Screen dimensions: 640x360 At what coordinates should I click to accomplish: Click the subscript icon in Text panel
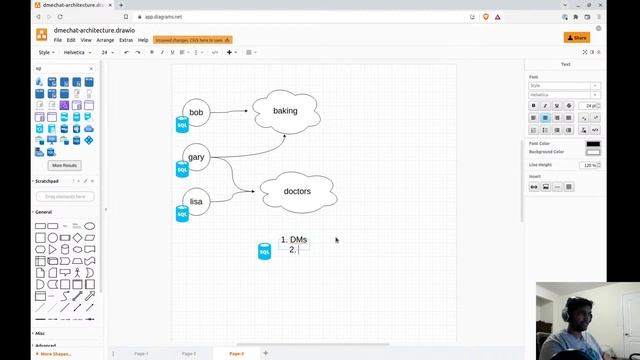tap(584, 118)
